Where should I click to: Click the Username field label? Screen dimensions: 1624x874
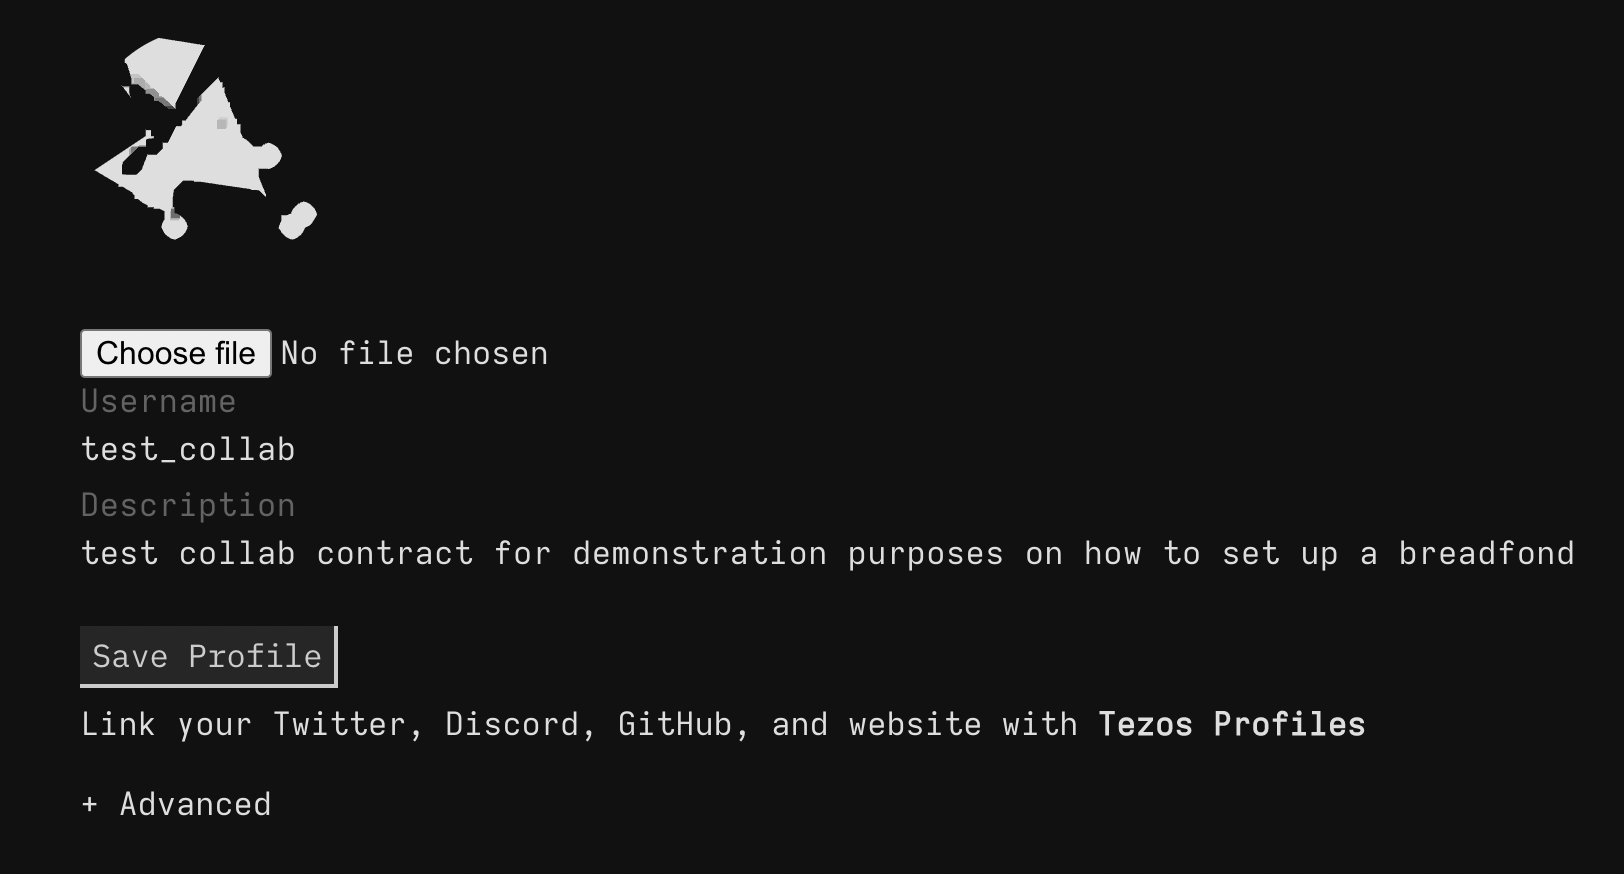click(x=158, y=402)
